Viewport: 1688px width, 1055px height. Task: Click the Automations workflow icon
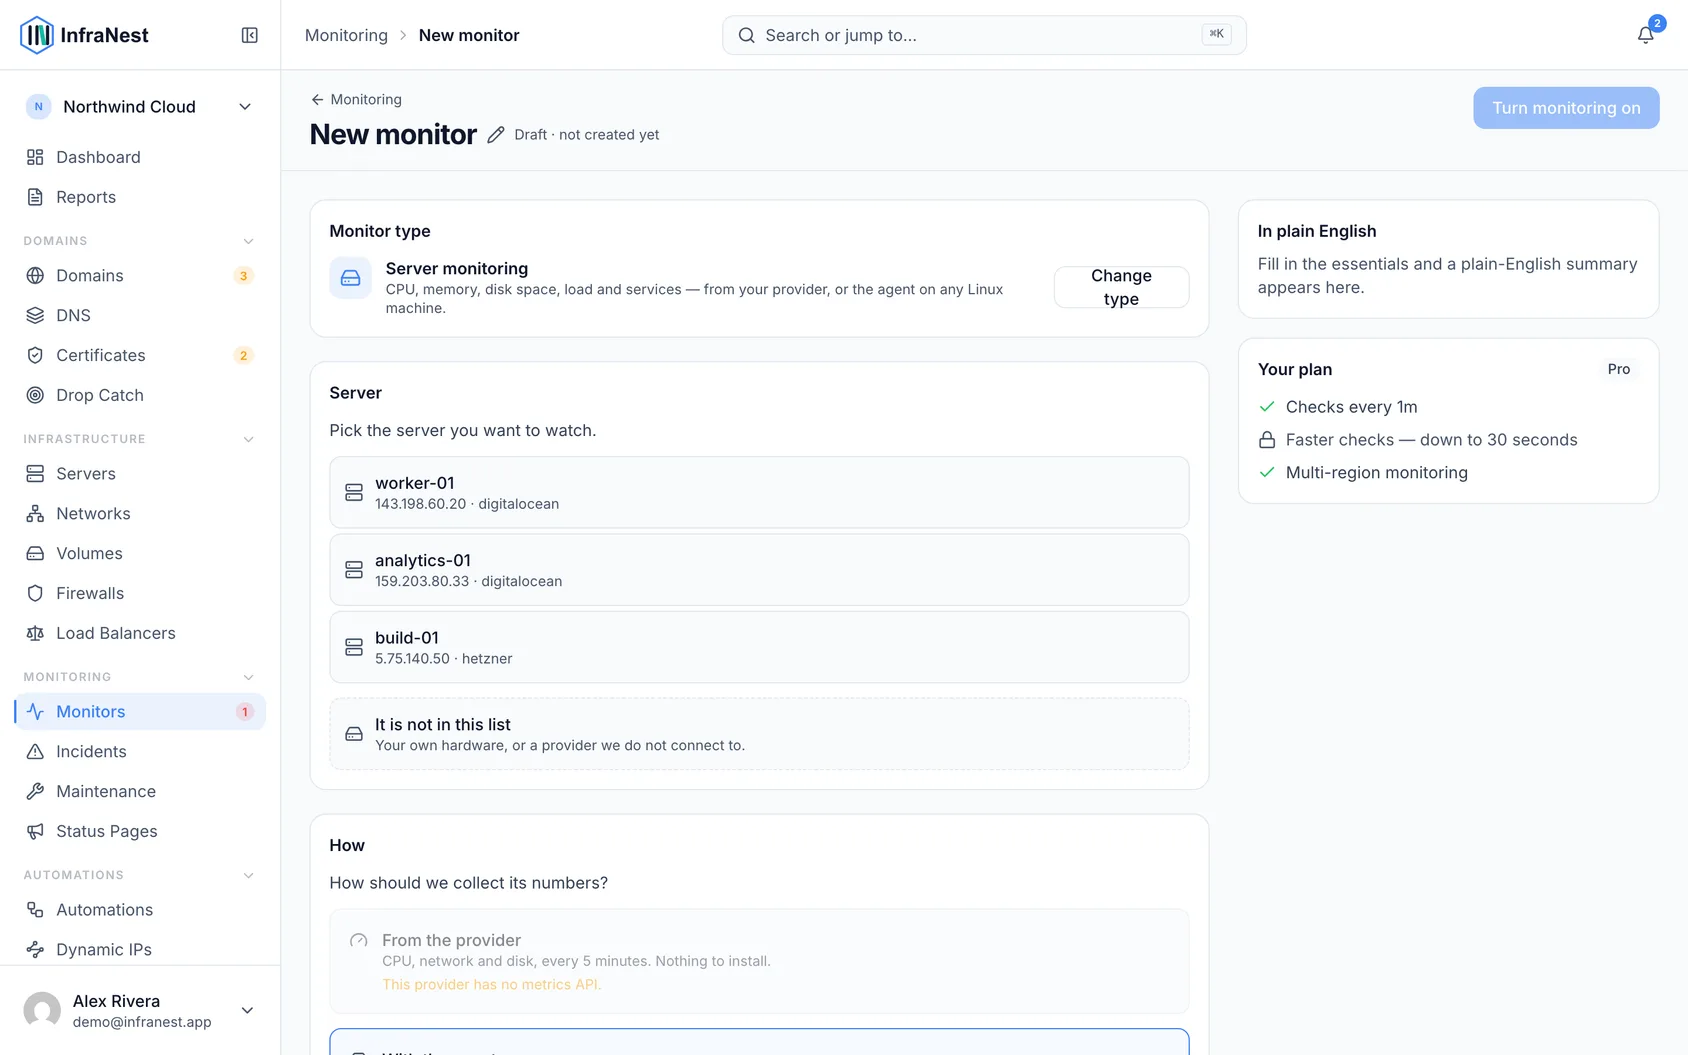click(35, 909)
